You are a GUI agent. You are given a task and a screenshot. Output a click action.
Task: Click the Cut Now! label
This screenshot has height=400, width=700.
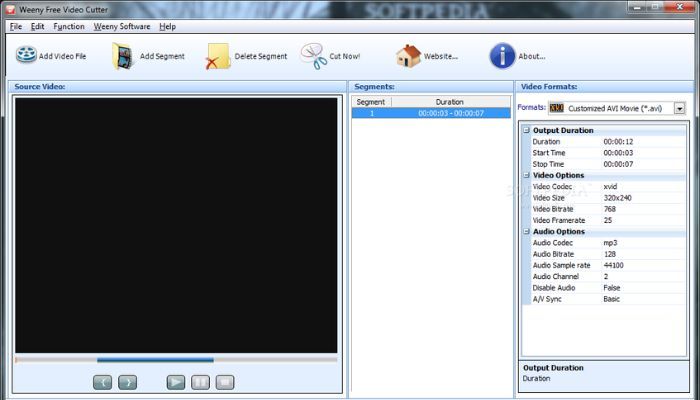(x=345, y=56)
